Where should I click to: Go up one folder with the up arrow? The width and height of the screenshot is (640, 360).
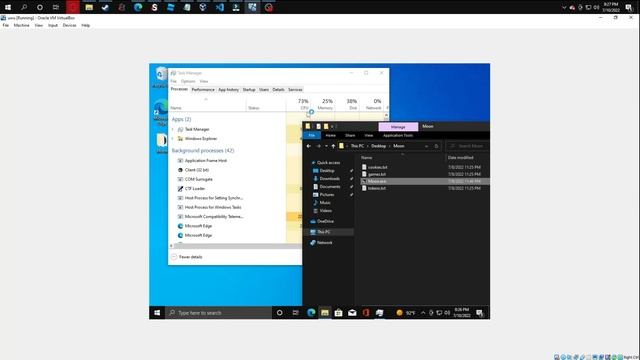coord(333,146)
